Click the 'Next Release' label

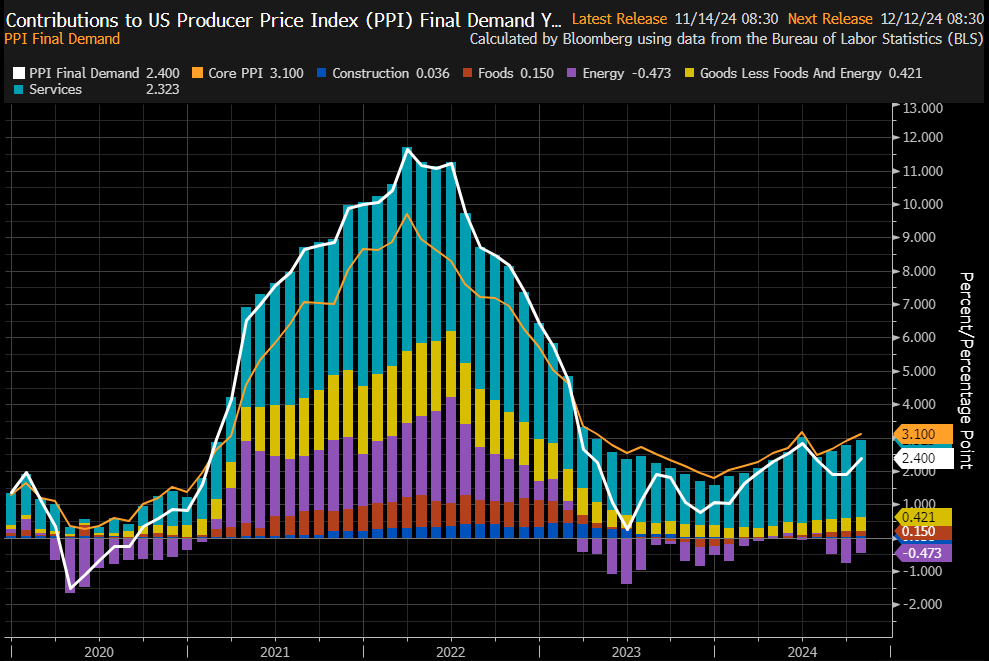830,20
